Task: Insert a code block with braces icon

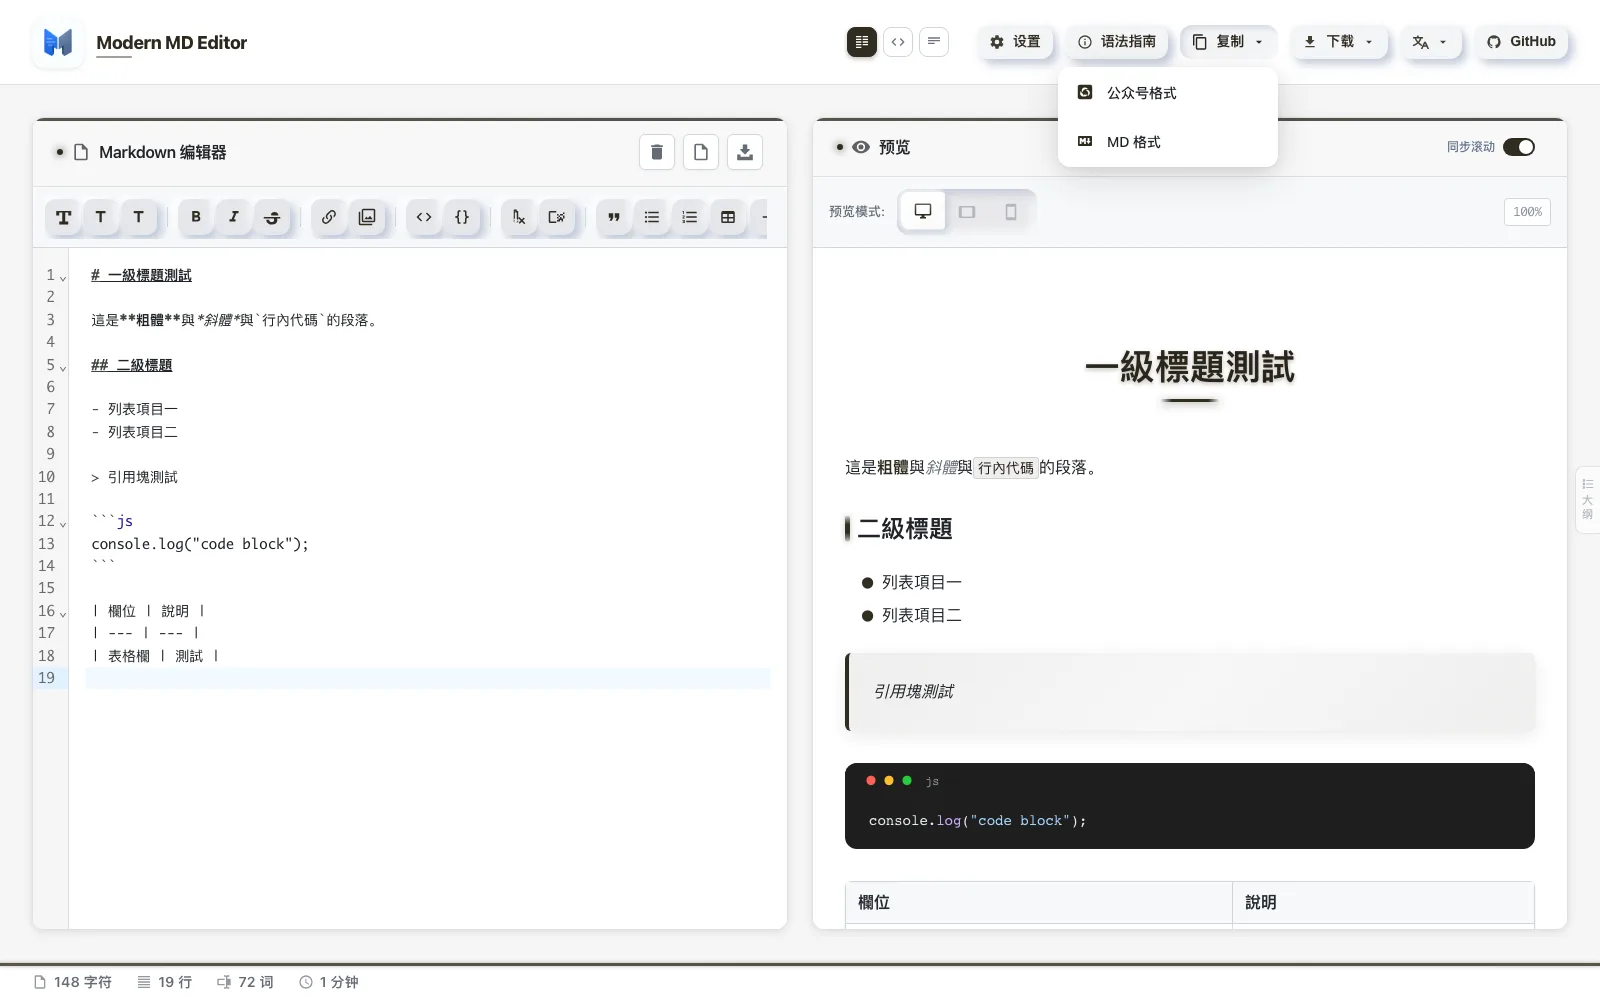Action: click(x=462, y=217)
